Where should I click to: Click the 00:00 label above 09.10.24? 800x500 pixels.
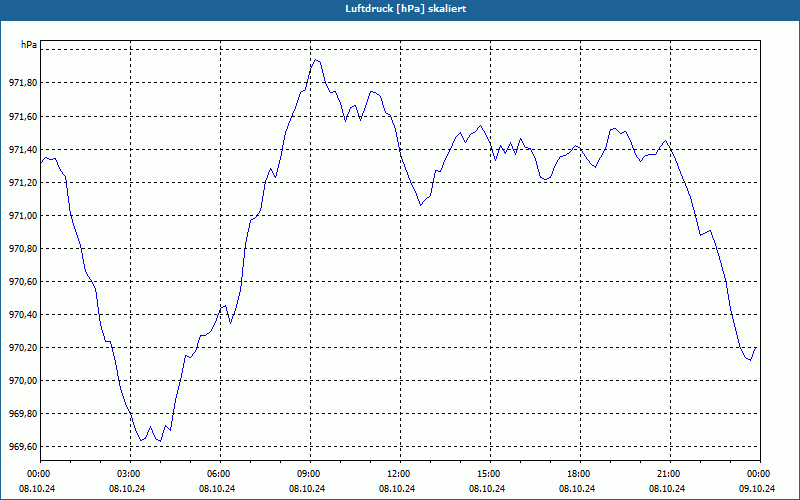pos(758,474)
